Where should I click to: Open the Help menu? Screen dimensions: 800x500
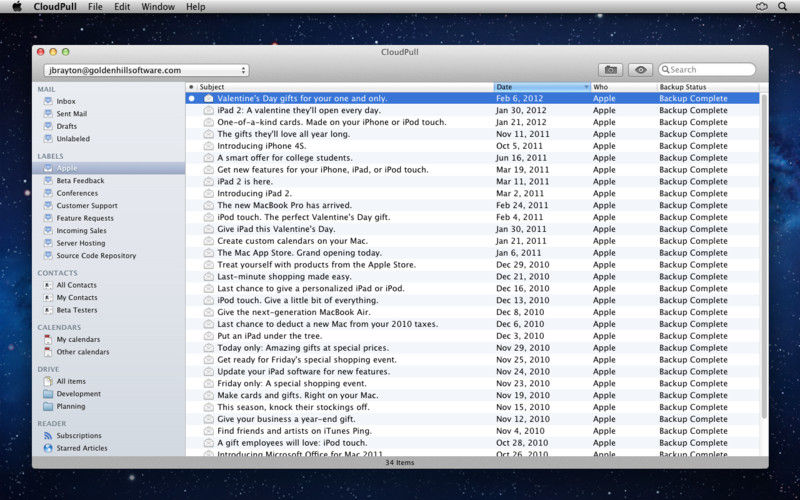pyautogui.click(x=195, y=7)
